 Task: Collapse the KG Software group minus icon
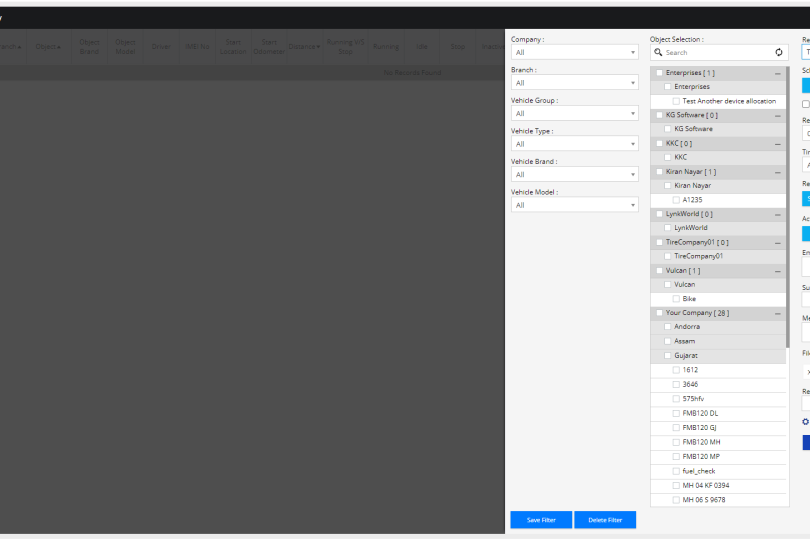(777, 115)
